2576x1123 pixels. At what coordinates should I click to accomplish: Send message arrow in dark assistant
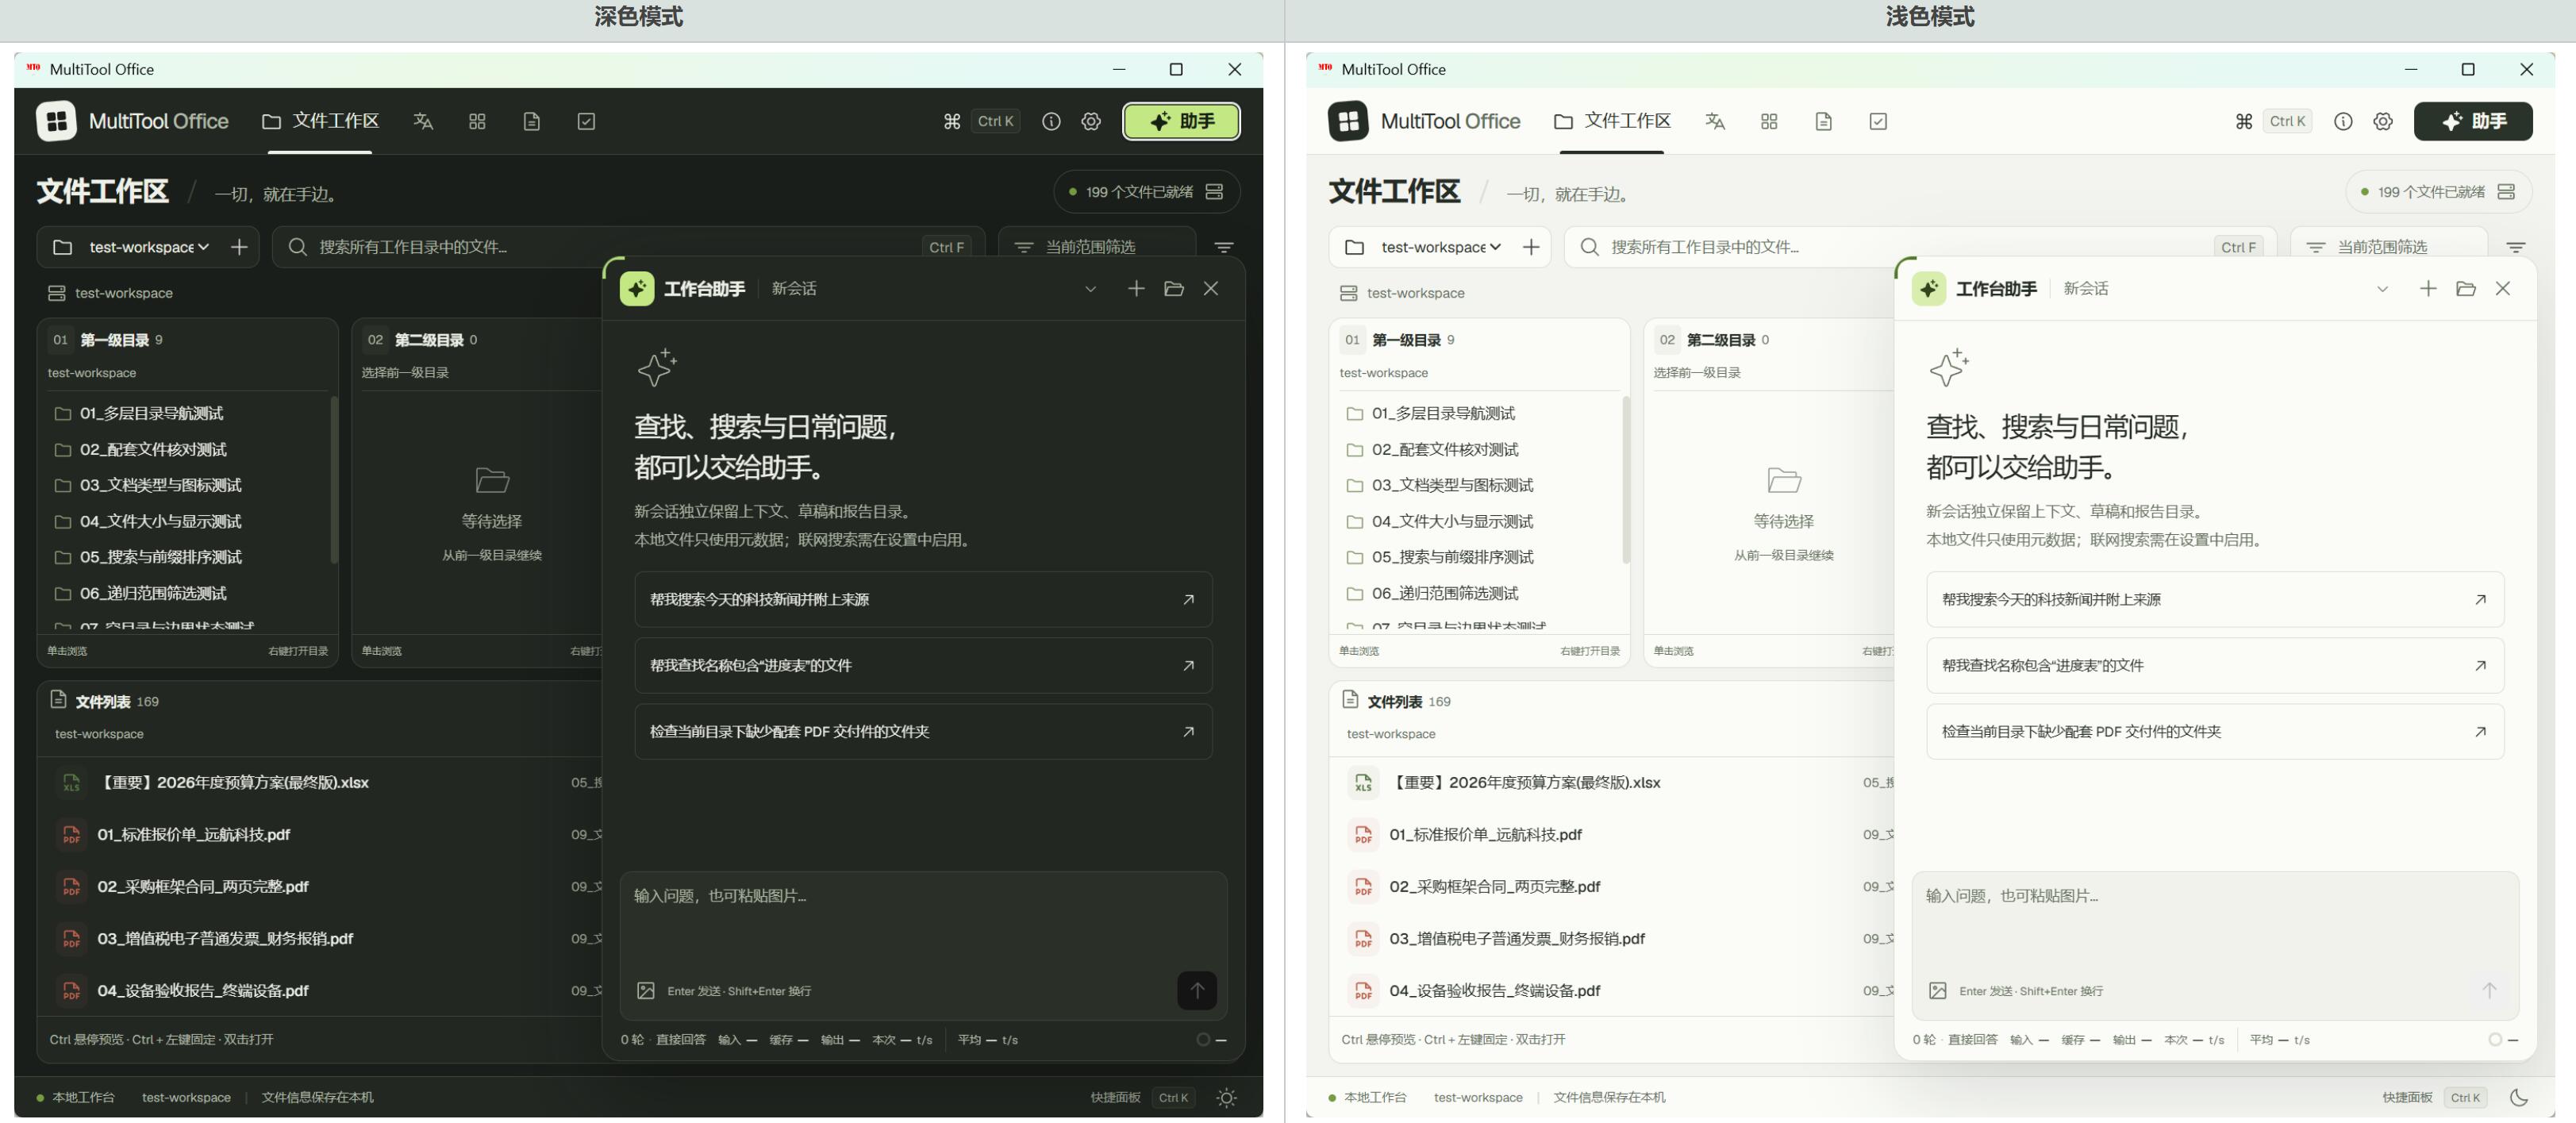coord(1197,990)
